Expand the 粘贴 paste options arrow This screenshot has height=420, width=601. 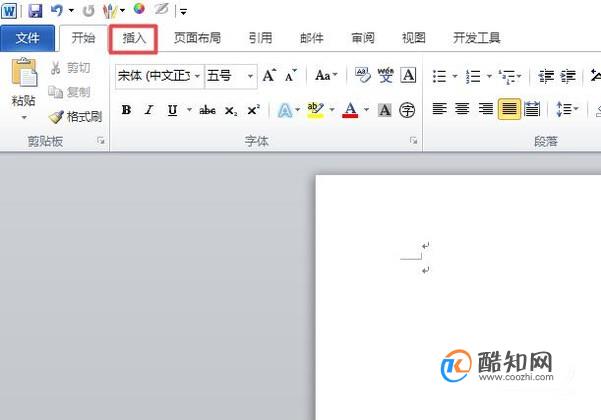tap(24, 117)
